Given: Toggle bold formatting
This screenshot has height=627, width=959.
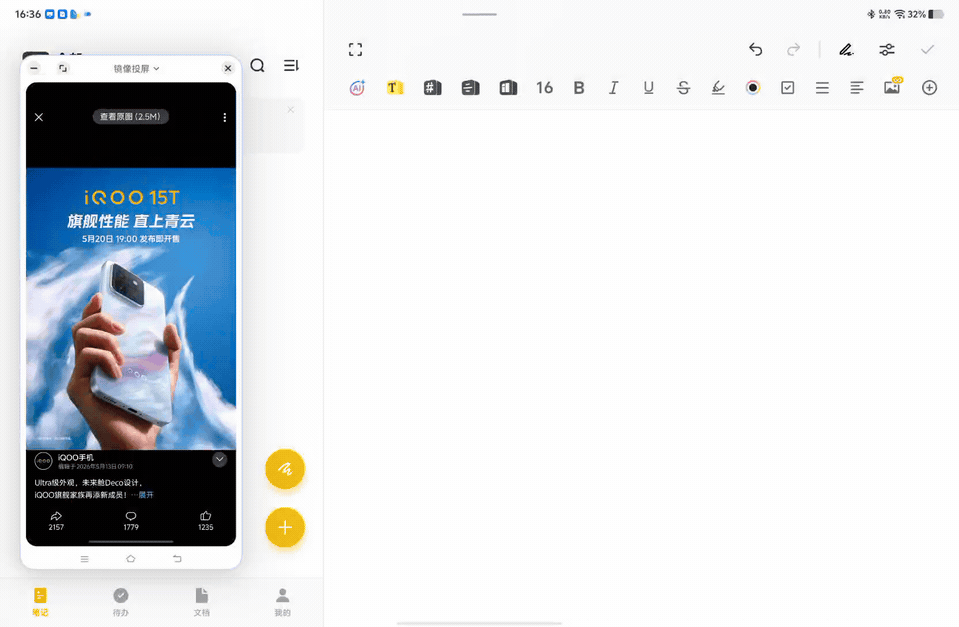Looking at the screenshot, I should pyautogui.click(x=579, y=87).
